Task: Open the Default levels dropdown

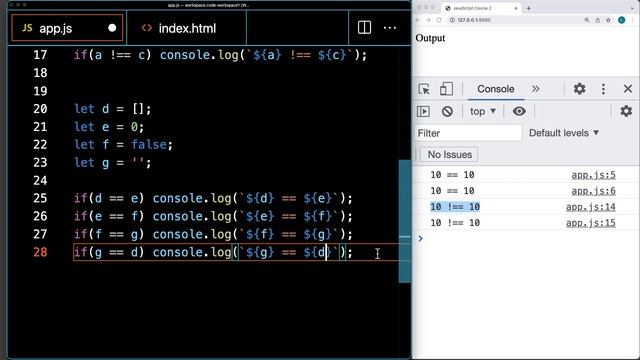Action: 564,133
